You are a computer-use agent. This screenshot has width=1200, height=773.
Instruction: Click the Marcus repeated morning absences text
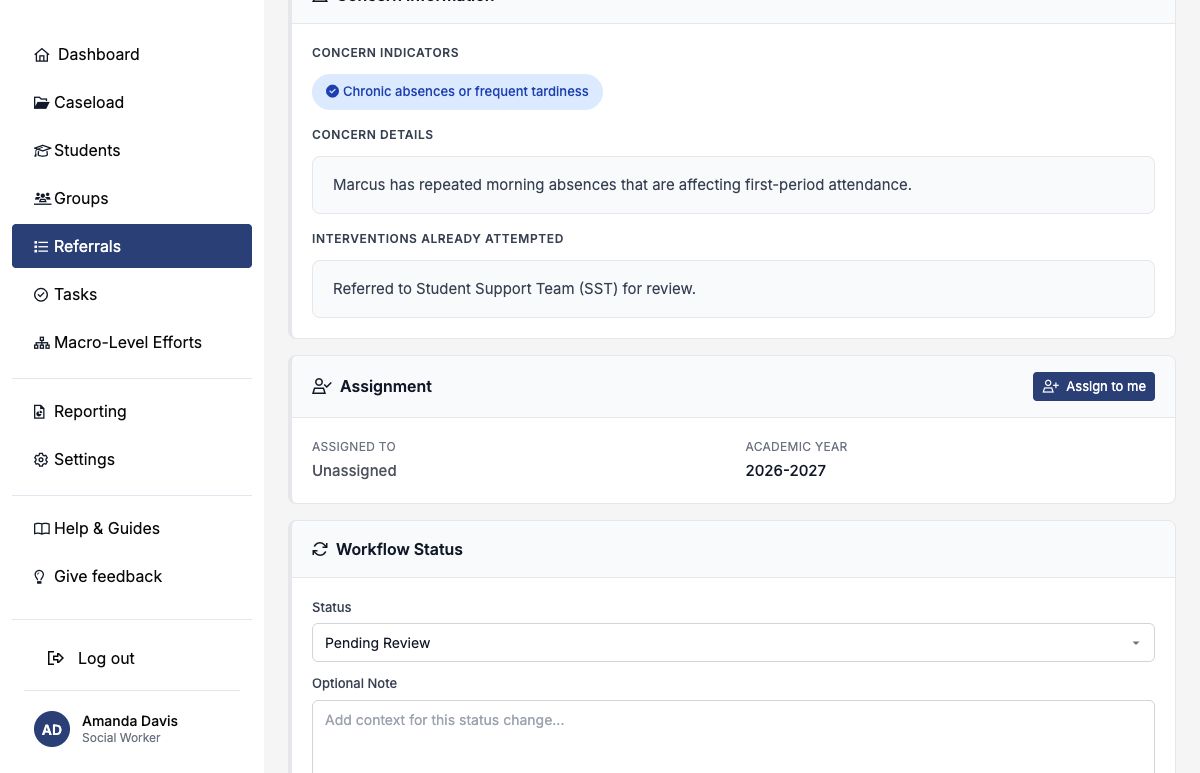pyautogui.click(x=622, y=185)
